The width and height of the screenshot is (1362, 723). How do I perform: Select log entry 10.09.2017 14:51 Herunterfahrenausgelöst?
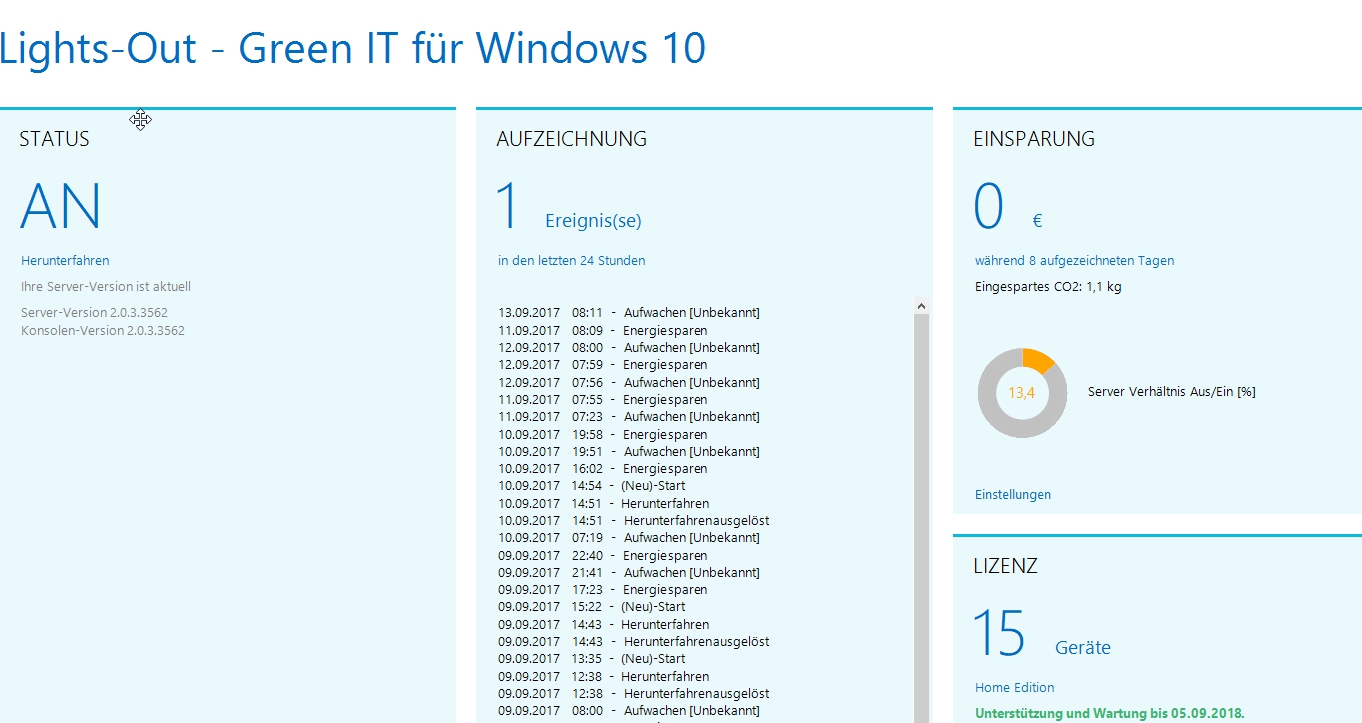634,521
